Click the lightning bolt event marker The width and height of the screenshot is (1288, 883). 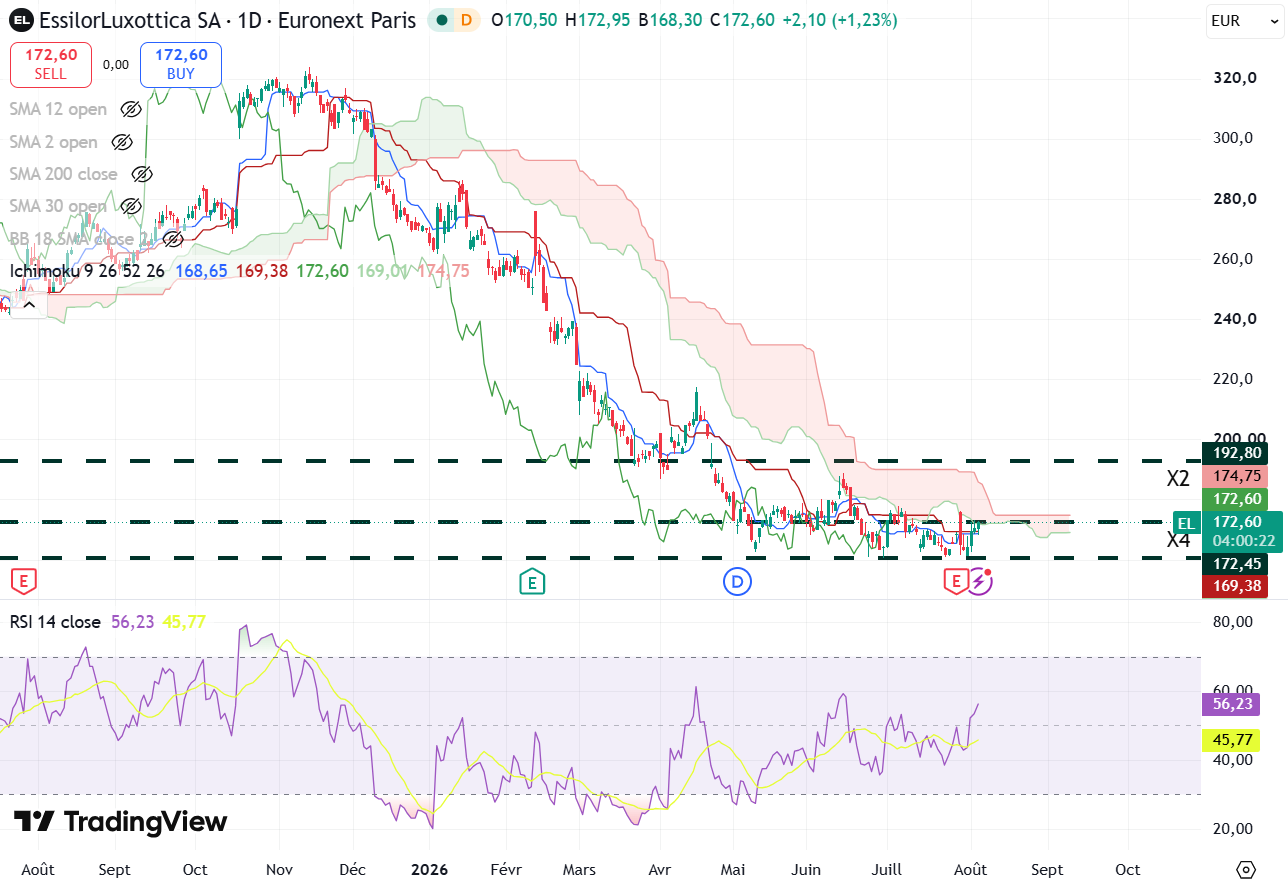tap(980, 581)
